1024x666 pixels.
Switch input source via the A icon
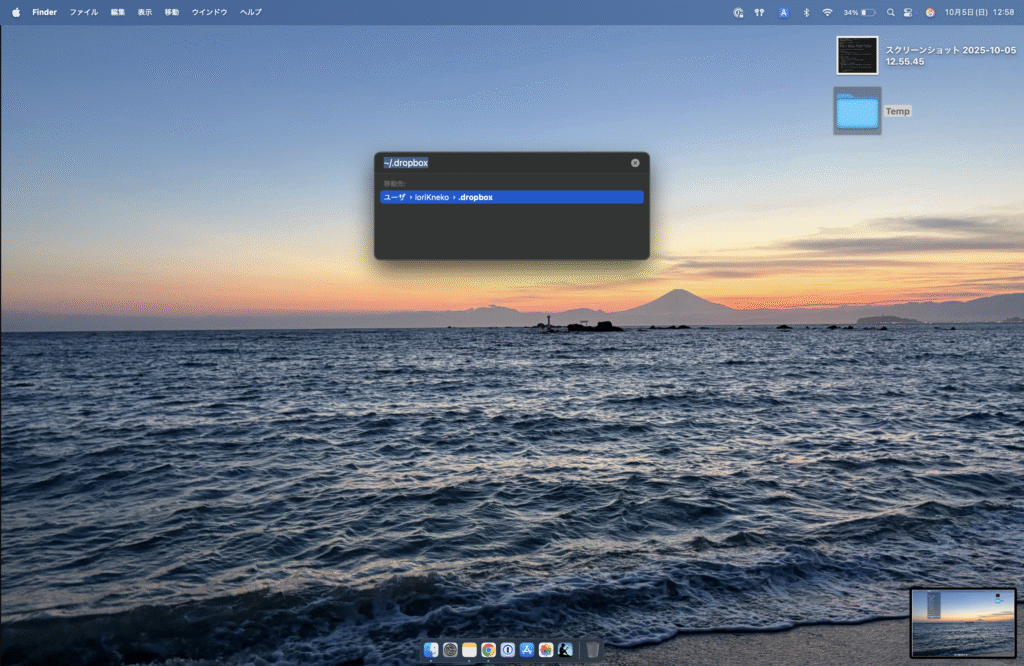tap(784, 12)
